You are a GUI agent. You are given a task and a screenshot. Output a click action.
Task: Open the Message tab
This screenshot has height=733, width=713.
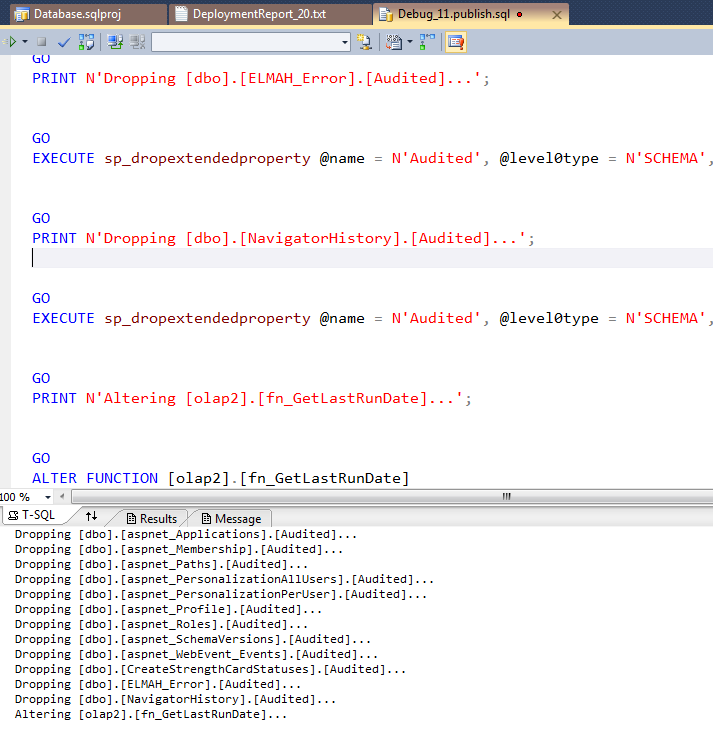231,519
